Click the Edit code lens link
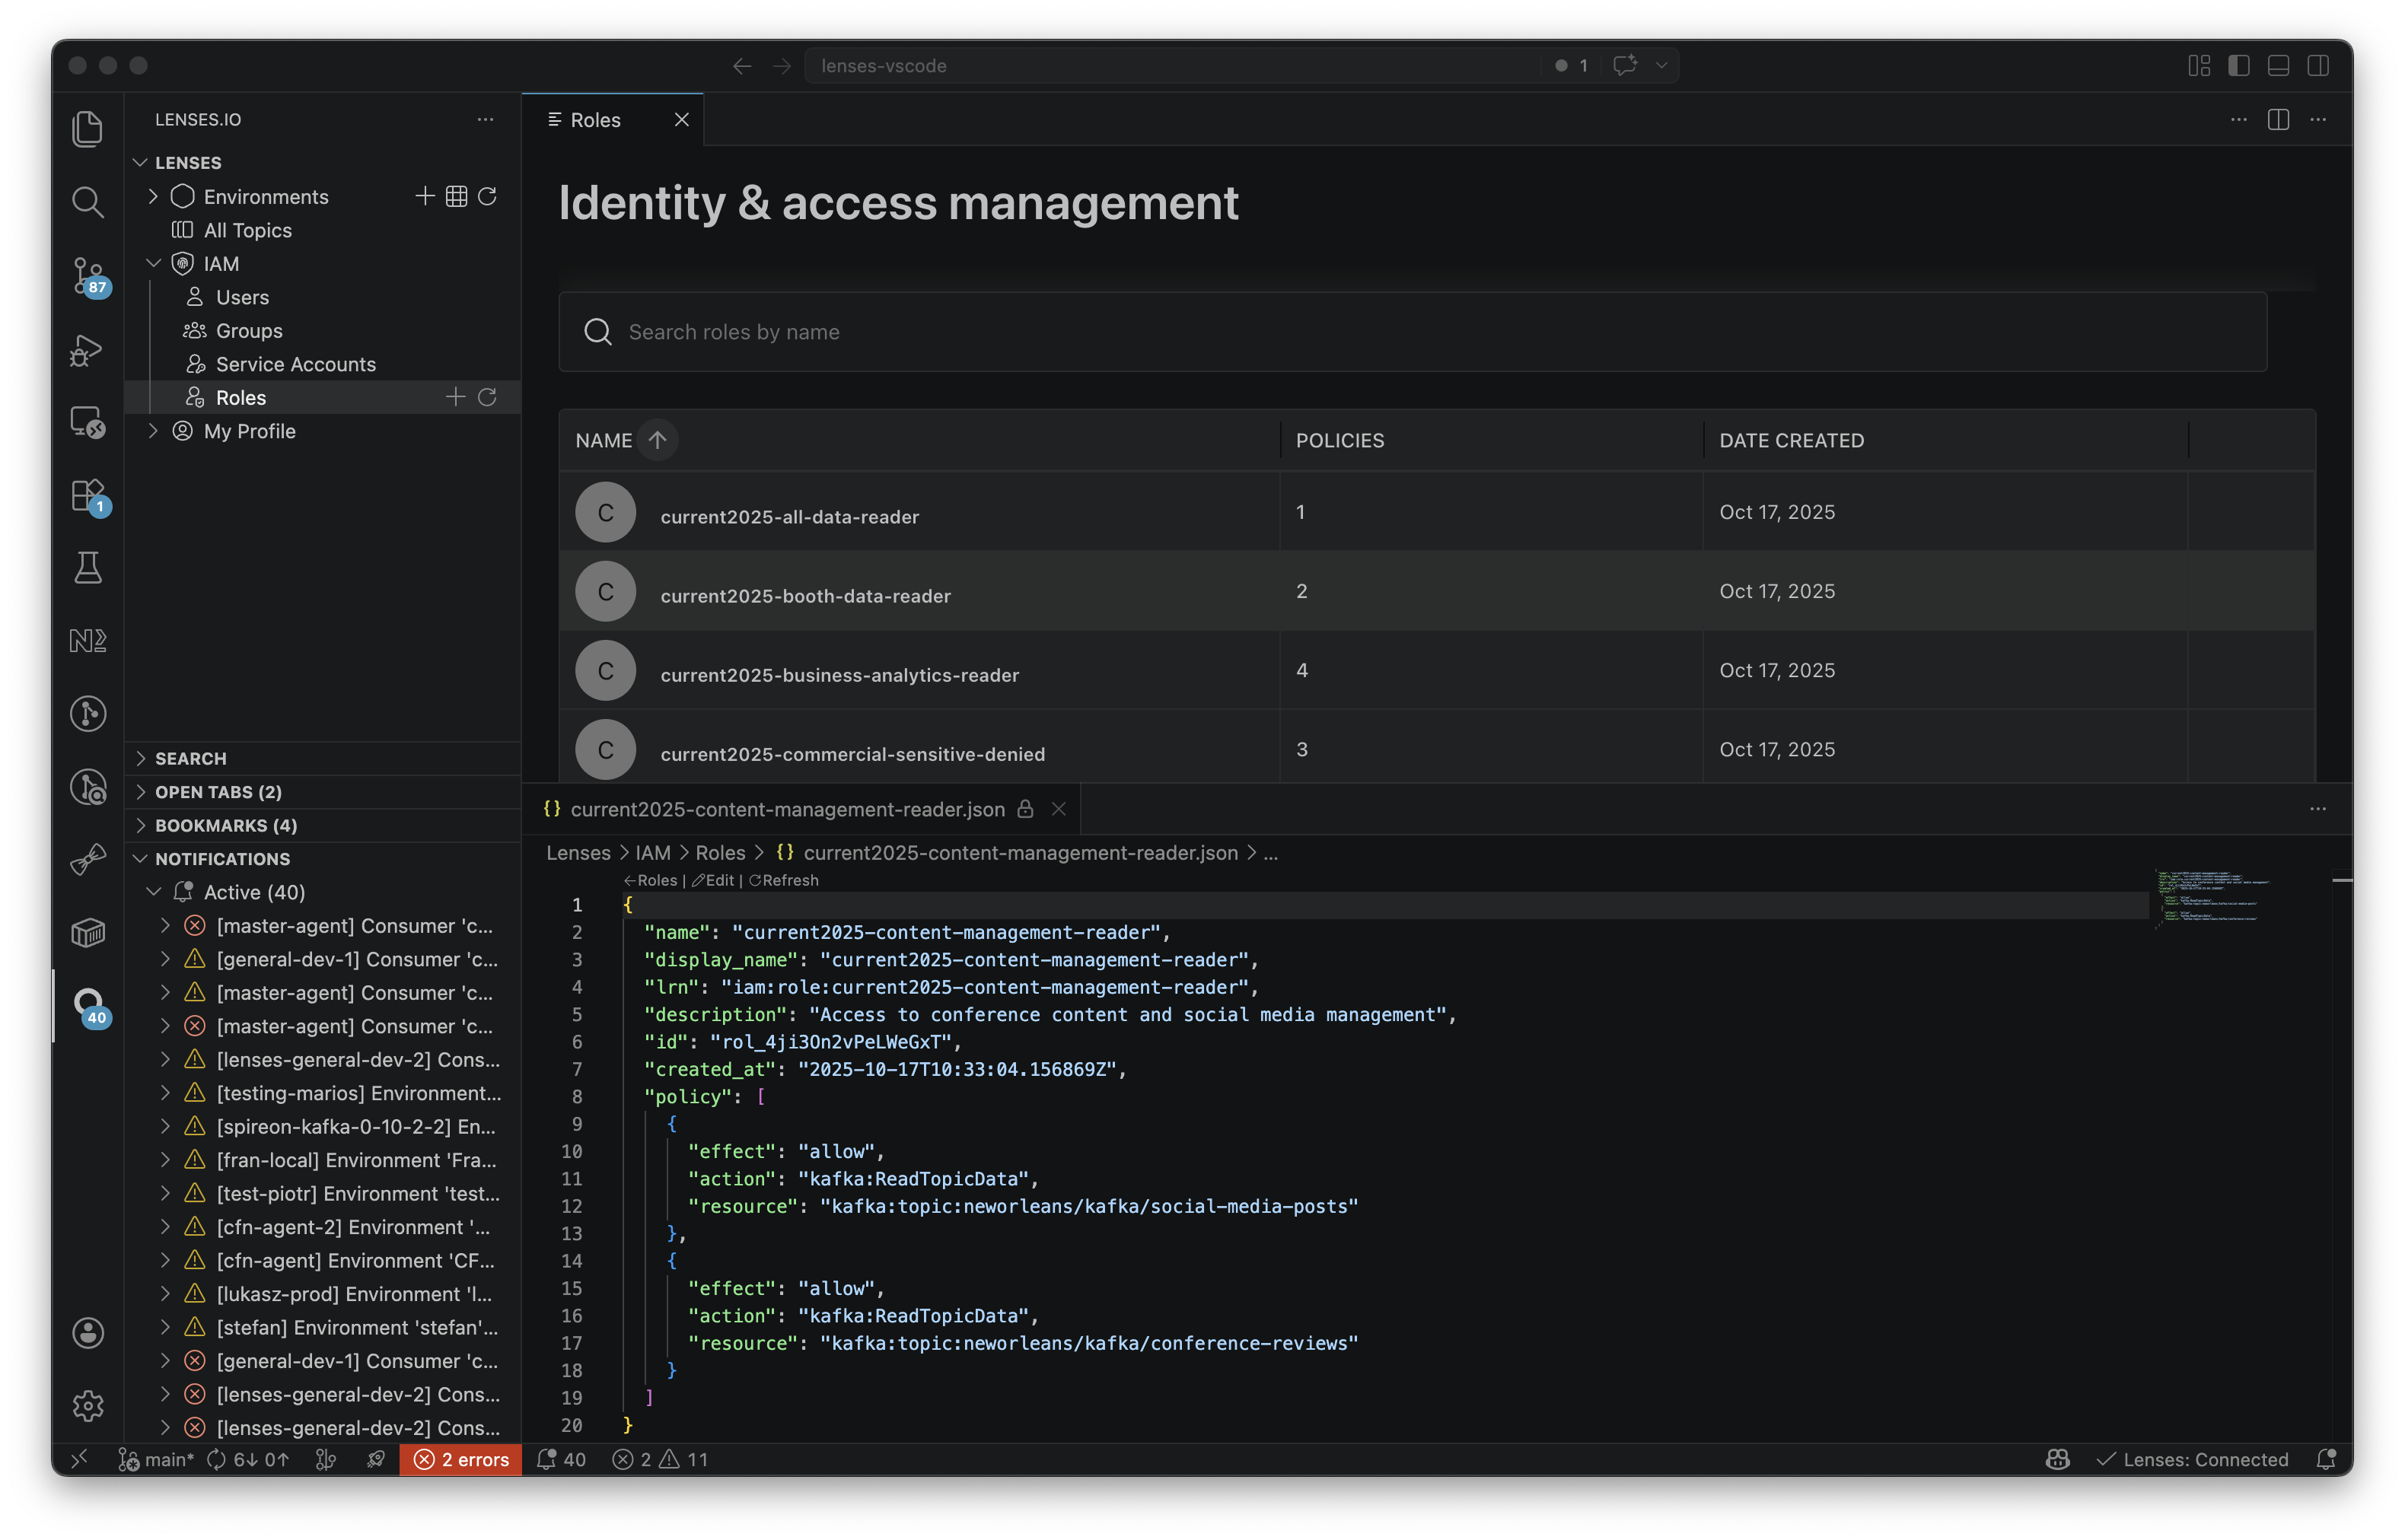The image size is (2405, 1540). pos(712,880)
